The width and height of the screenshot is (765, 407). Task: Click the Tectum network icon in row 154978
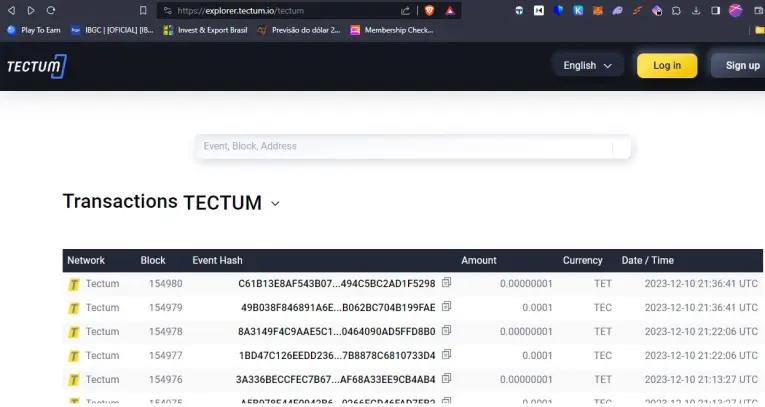(x=74, y=332)
